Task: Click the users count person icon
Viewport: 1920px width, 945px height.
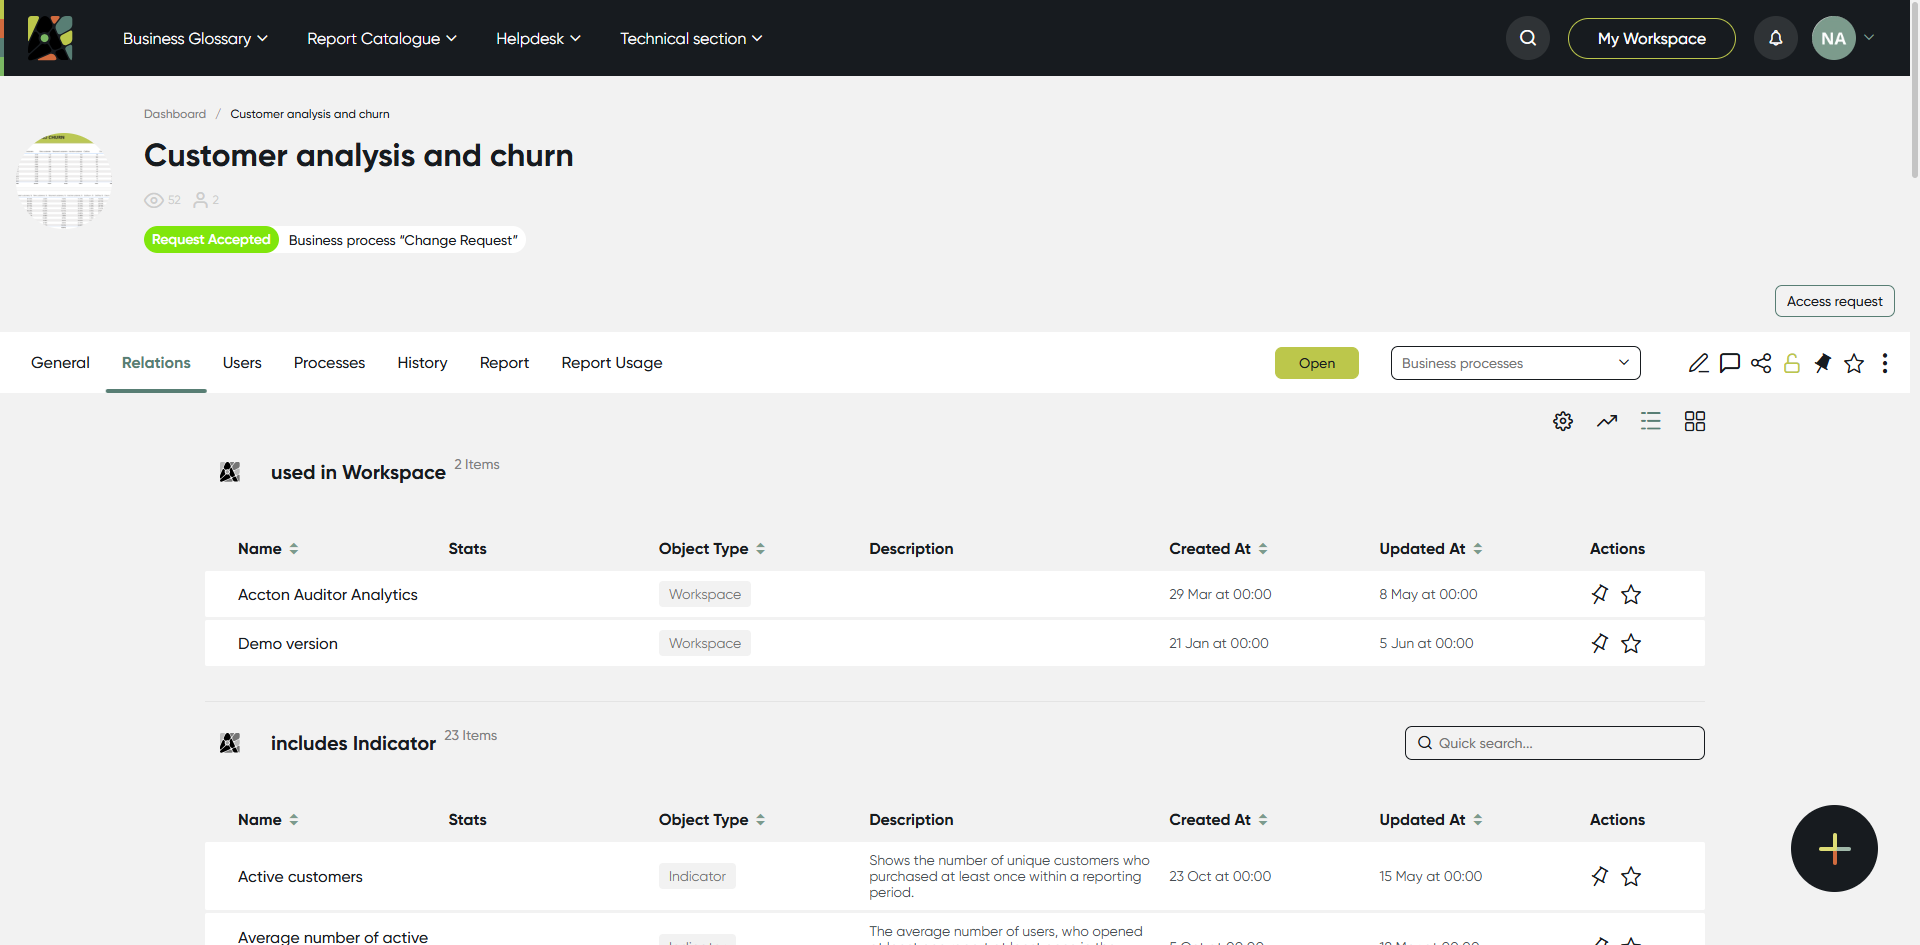Action: (201, 200)
